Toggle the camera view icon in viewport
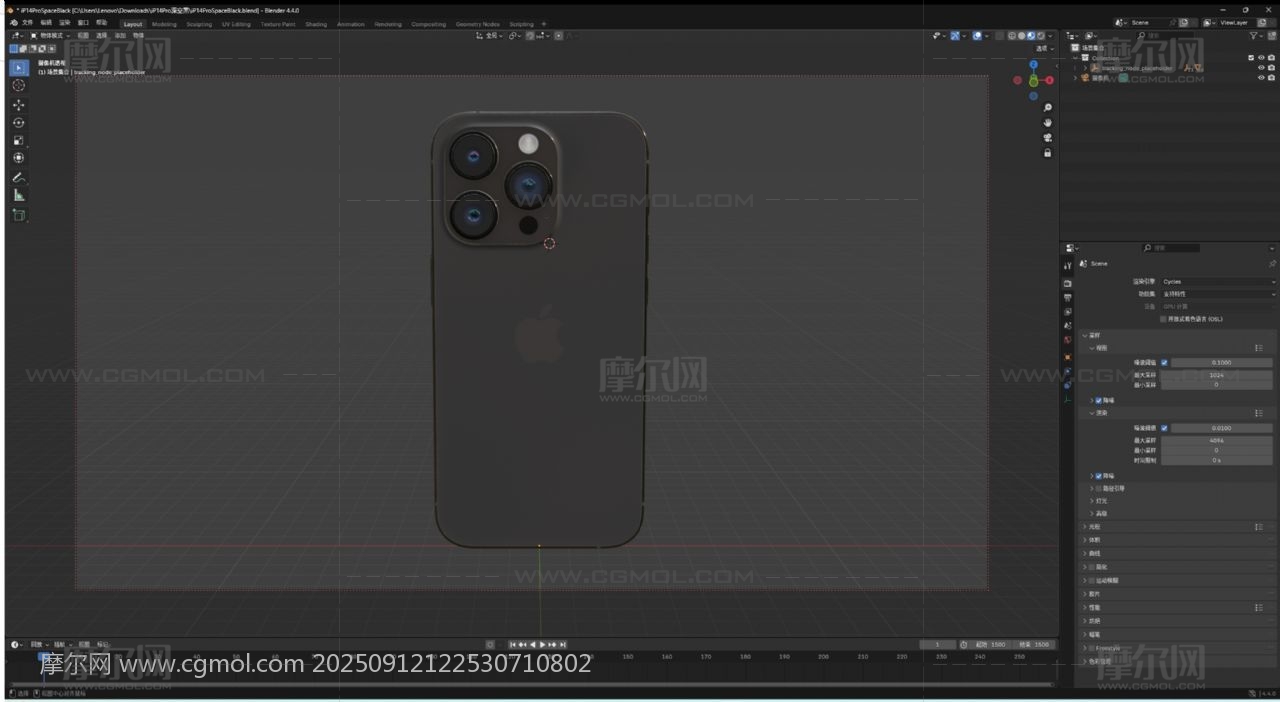1280x702 pixels. tap(1047, 138)
